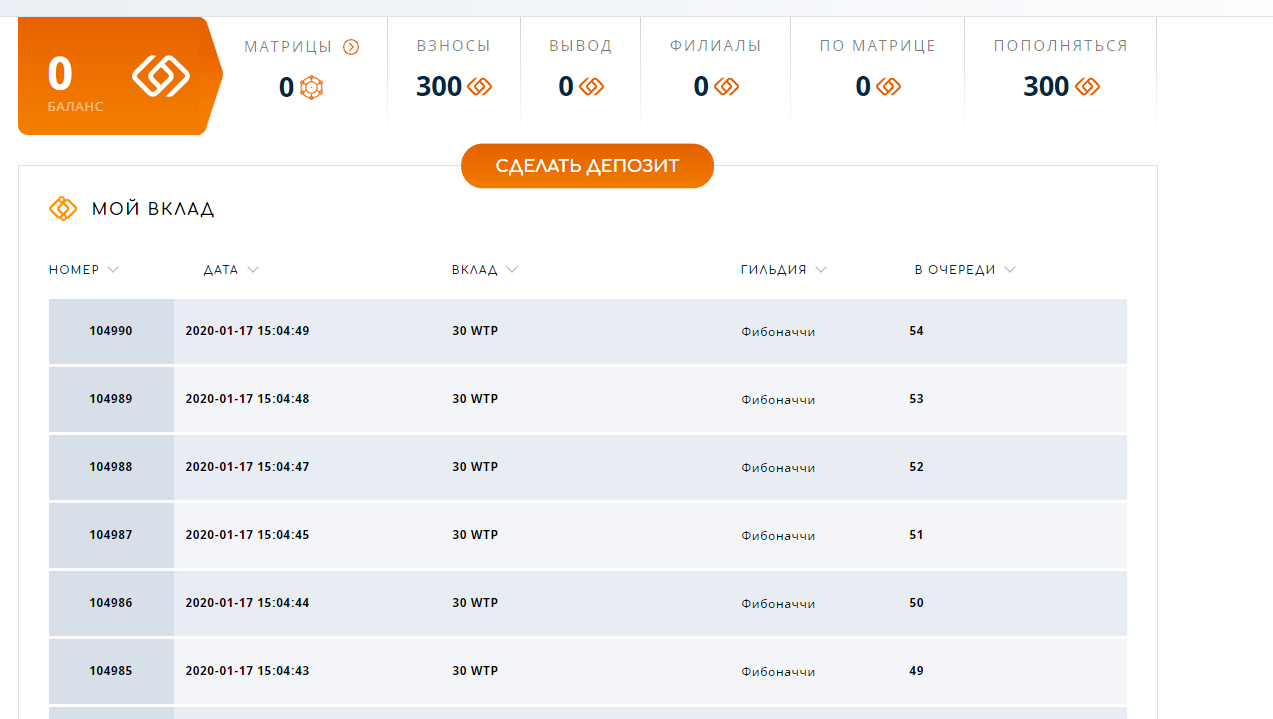Click date 2020-01-17 15:04:44
This screenshot has height=719, width=1273.
[x=247, y=603]
